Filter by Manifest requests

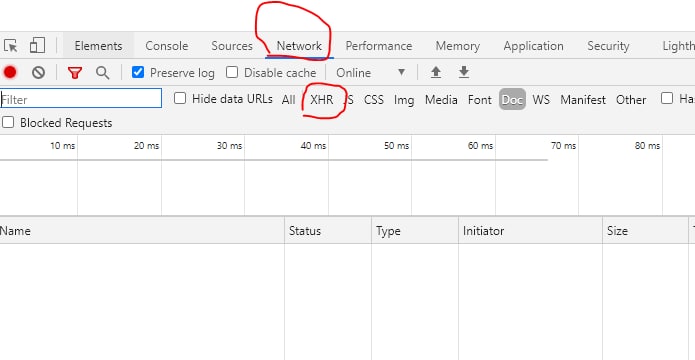click(583, 100)
